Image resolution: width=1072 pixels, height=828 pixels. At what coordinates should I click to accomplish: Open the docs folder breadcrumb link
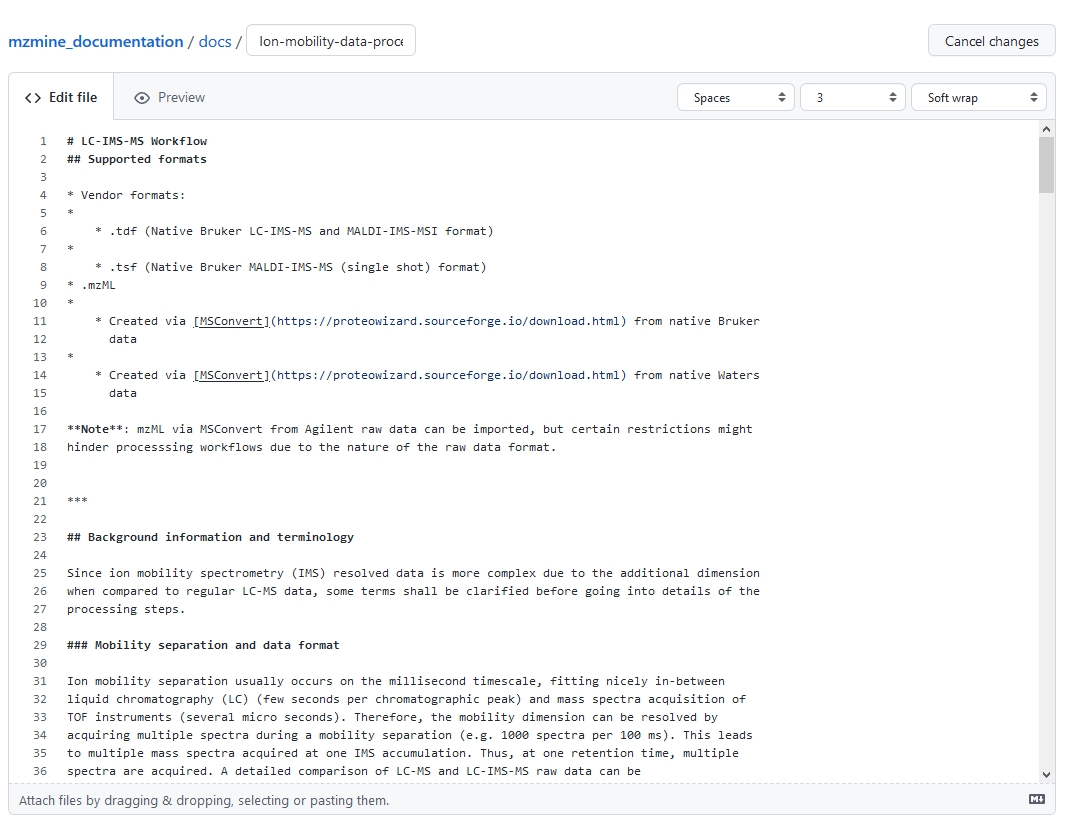pos(215,42)
